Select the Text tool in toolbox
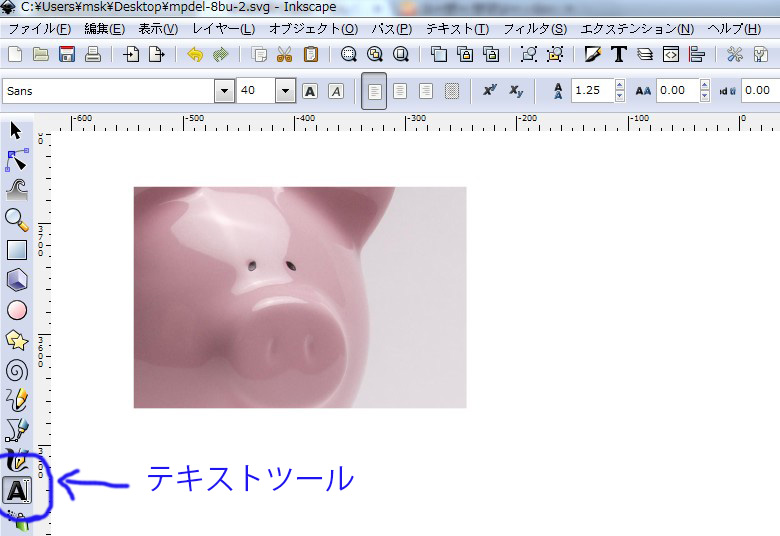 (17, 491)
